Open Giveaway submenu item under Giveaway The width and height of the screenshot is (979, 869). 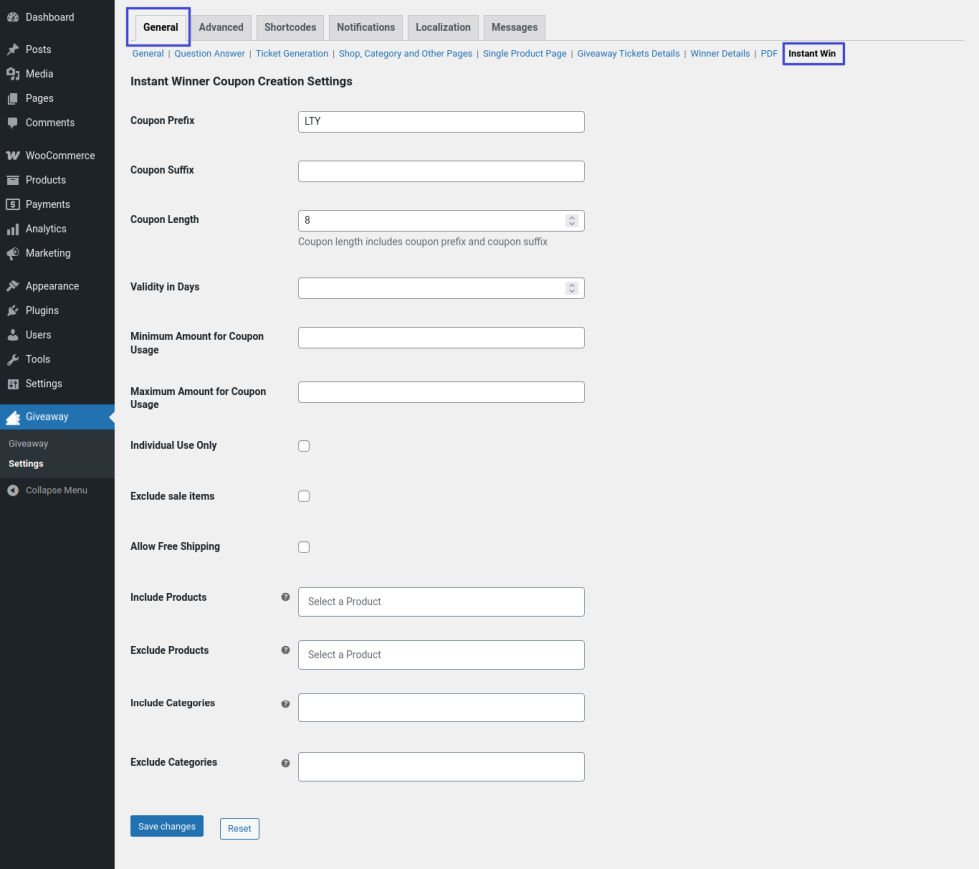pyautogui.click(x=28, y=444)
